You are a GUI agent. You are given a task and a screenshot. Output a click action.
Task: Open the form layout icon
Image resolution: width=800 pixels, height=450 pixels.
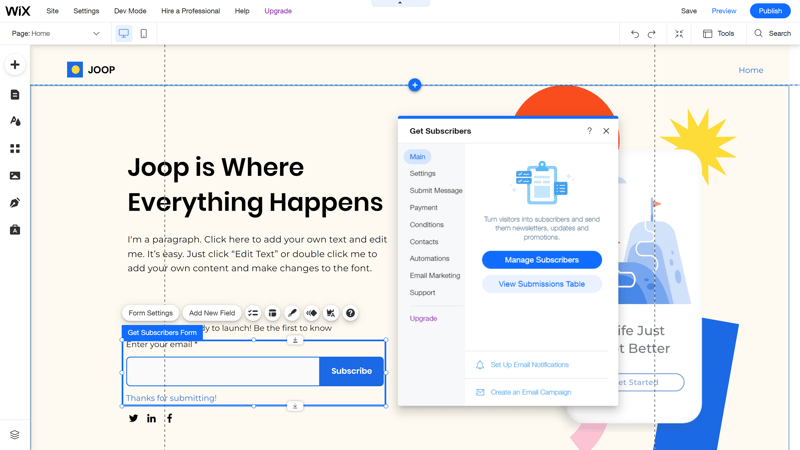pyautogui.click(x=272, y=313)
